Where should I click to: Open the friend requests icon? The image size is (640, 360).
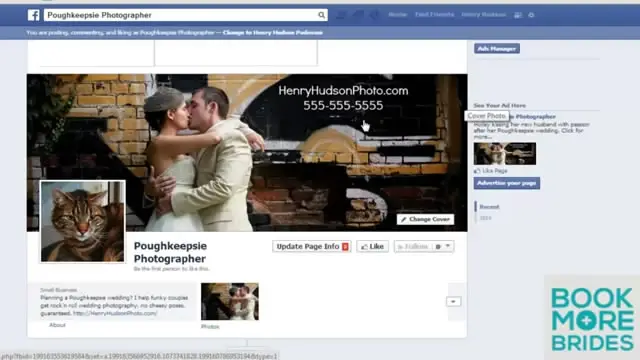[341, 15]
